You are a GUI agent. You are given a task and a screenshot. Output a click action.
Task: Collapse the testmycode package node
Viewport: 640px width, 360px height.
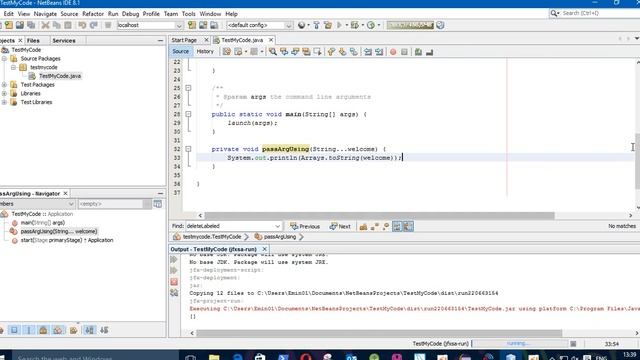pyautogui.click(x=13, y=67)
